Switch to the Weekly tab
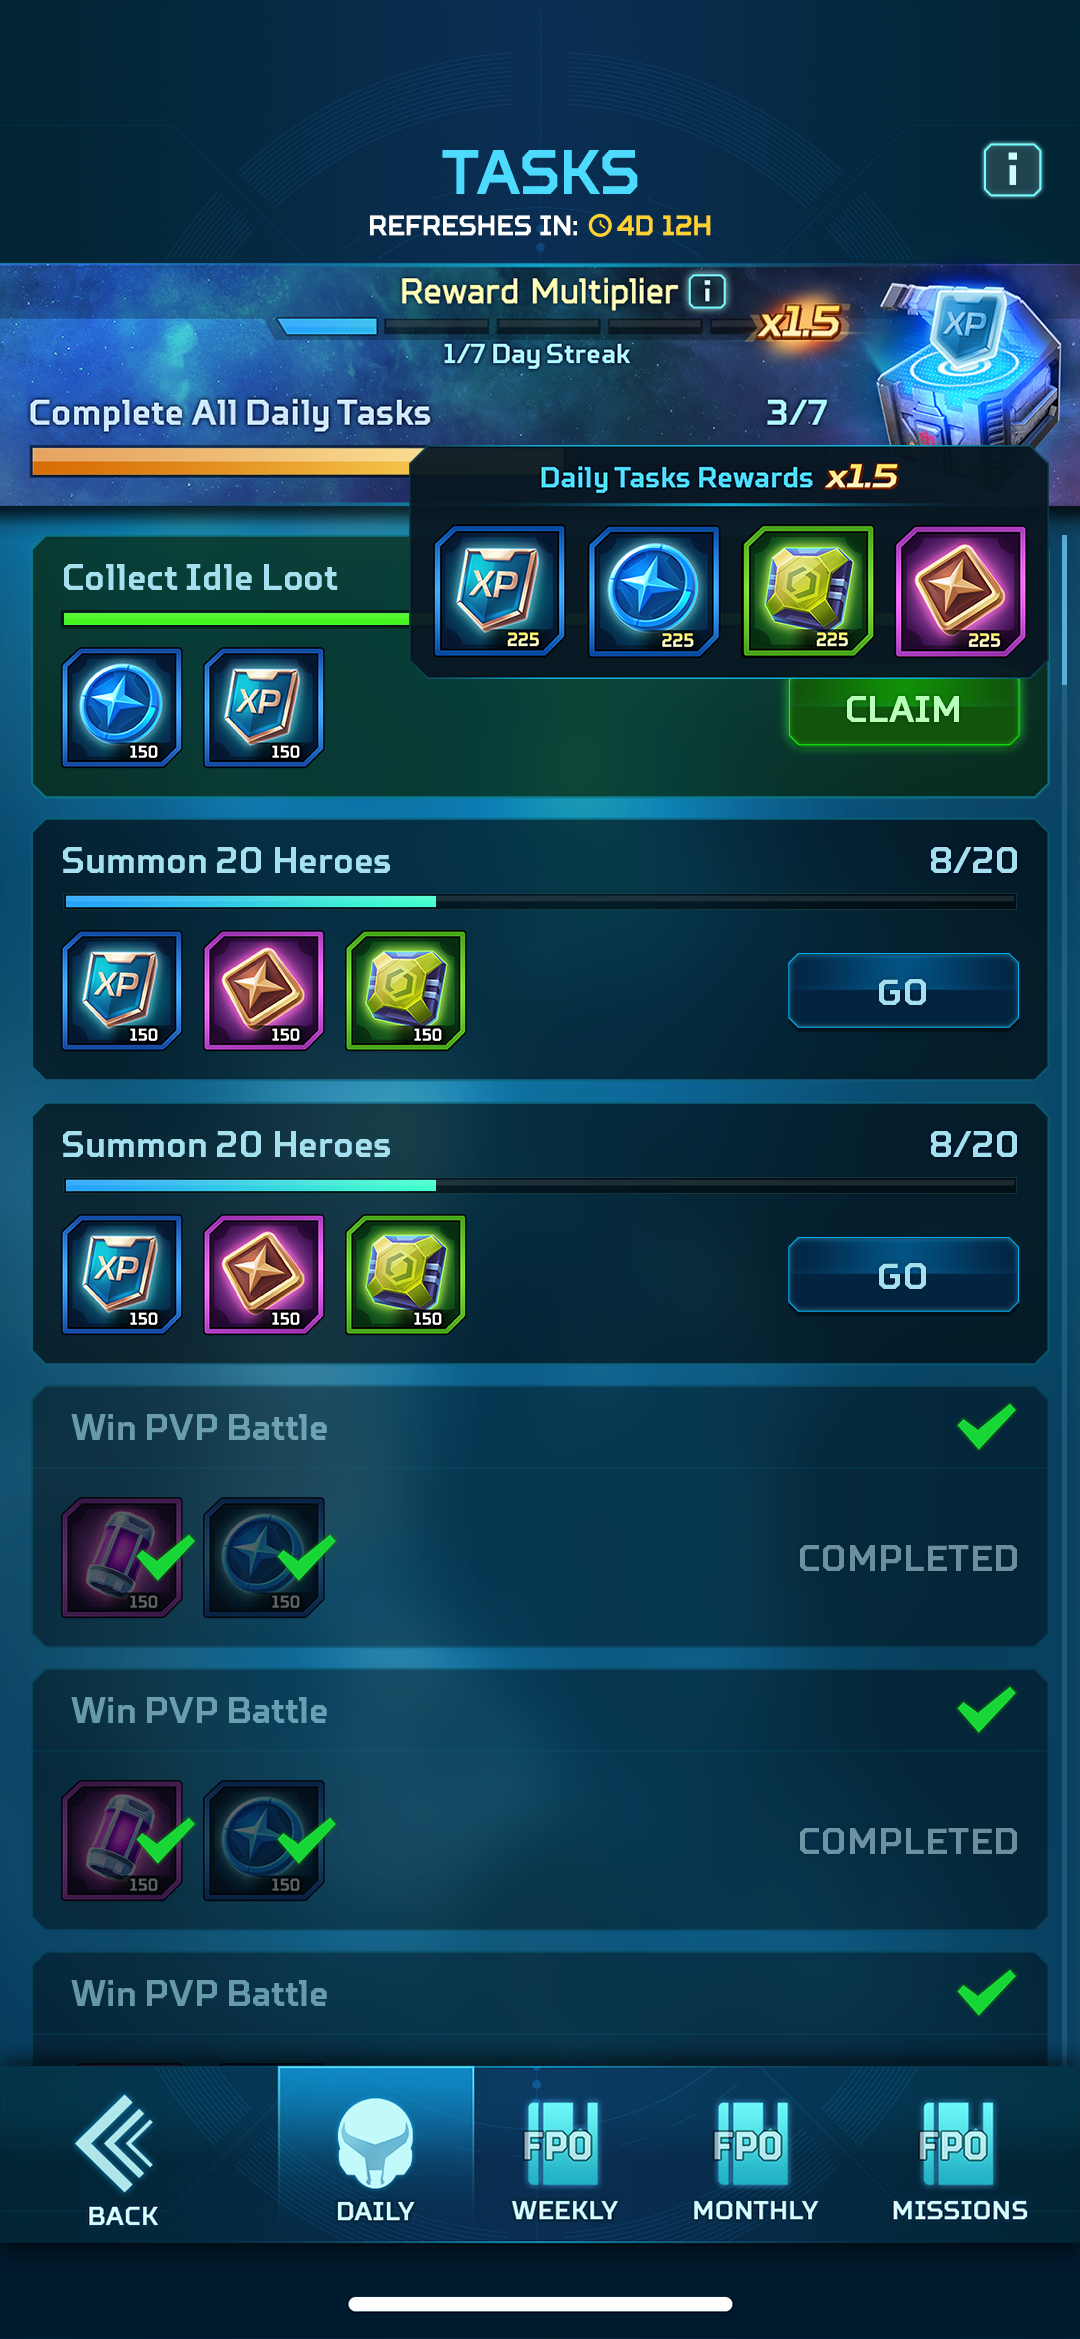Screen dimensions: 1080x2339 coord(564,2160)
